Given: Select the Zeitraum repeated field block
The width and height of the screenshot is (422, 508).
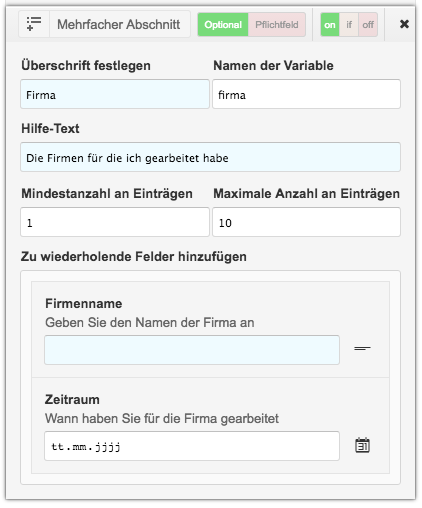Looking at the screenshot, I should (210, 425).
